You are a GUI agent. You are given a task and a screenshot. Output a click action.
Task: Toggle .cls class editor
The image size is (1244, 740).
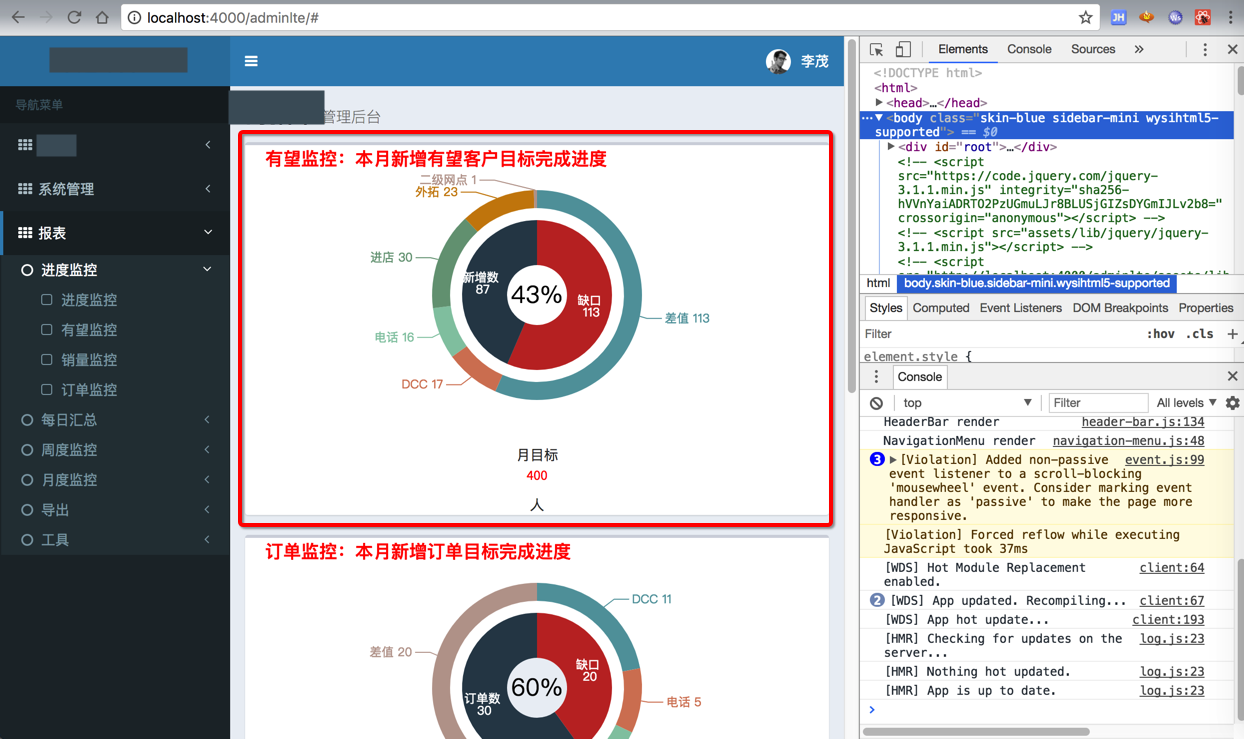[x=1200, y=334]
